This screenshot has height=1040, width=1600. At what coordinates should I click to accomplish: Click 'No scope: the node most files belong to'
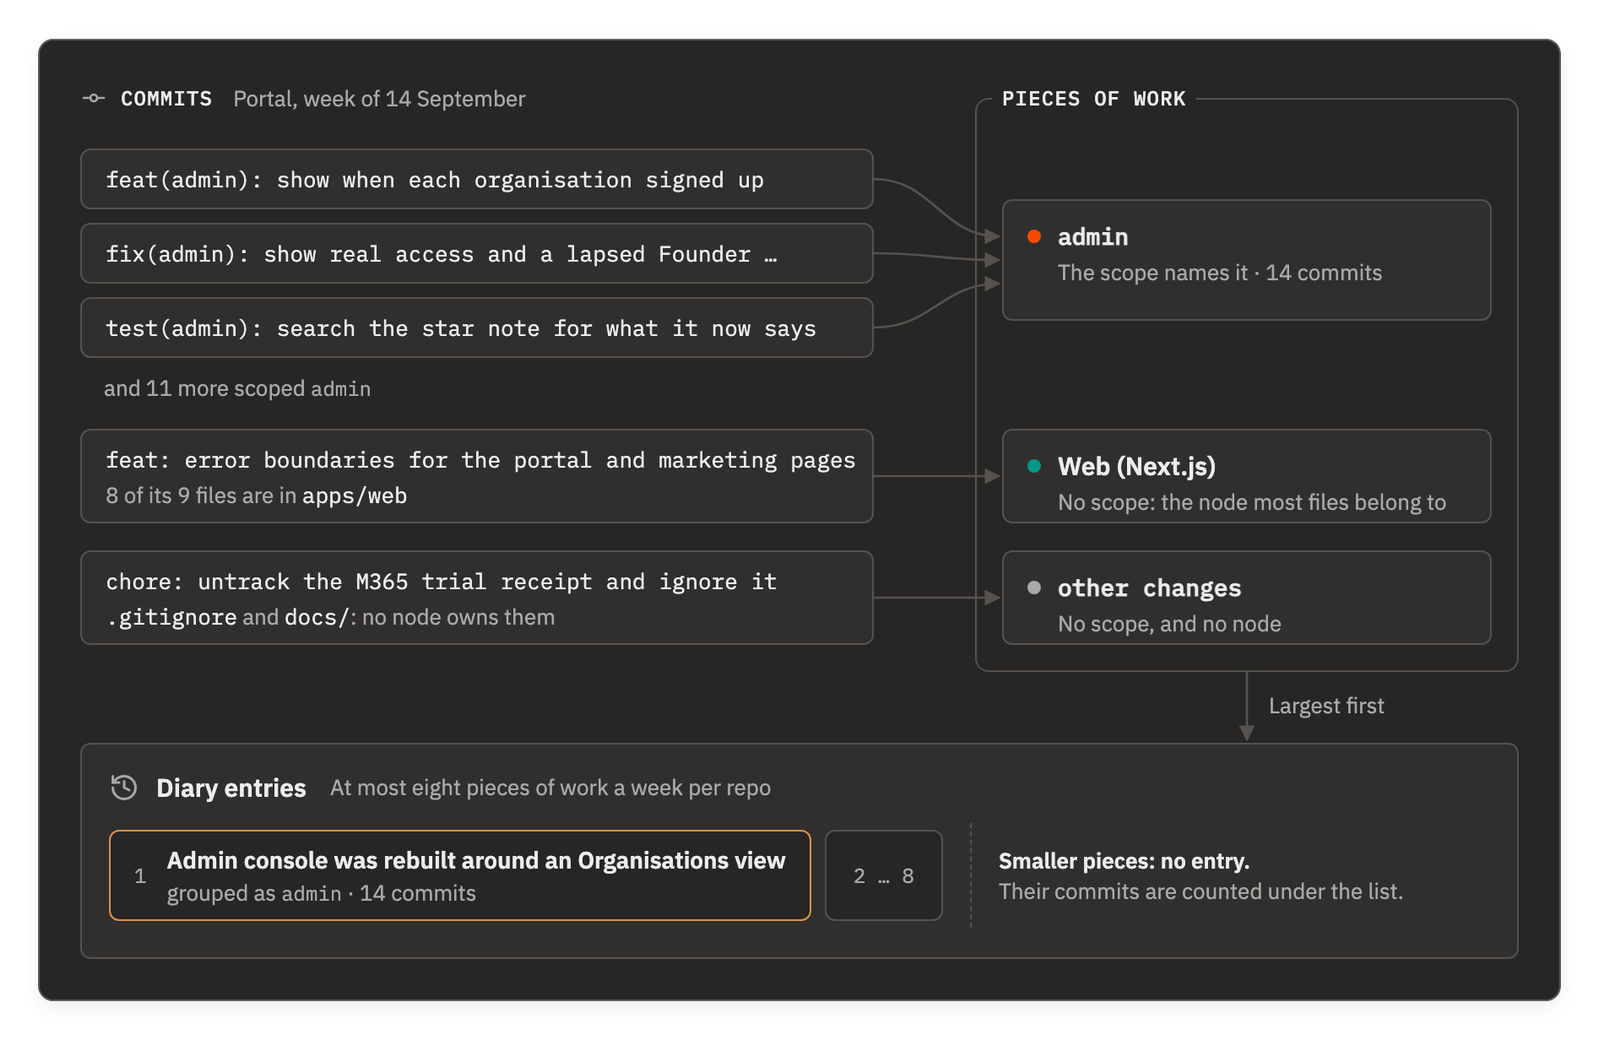1252,502
